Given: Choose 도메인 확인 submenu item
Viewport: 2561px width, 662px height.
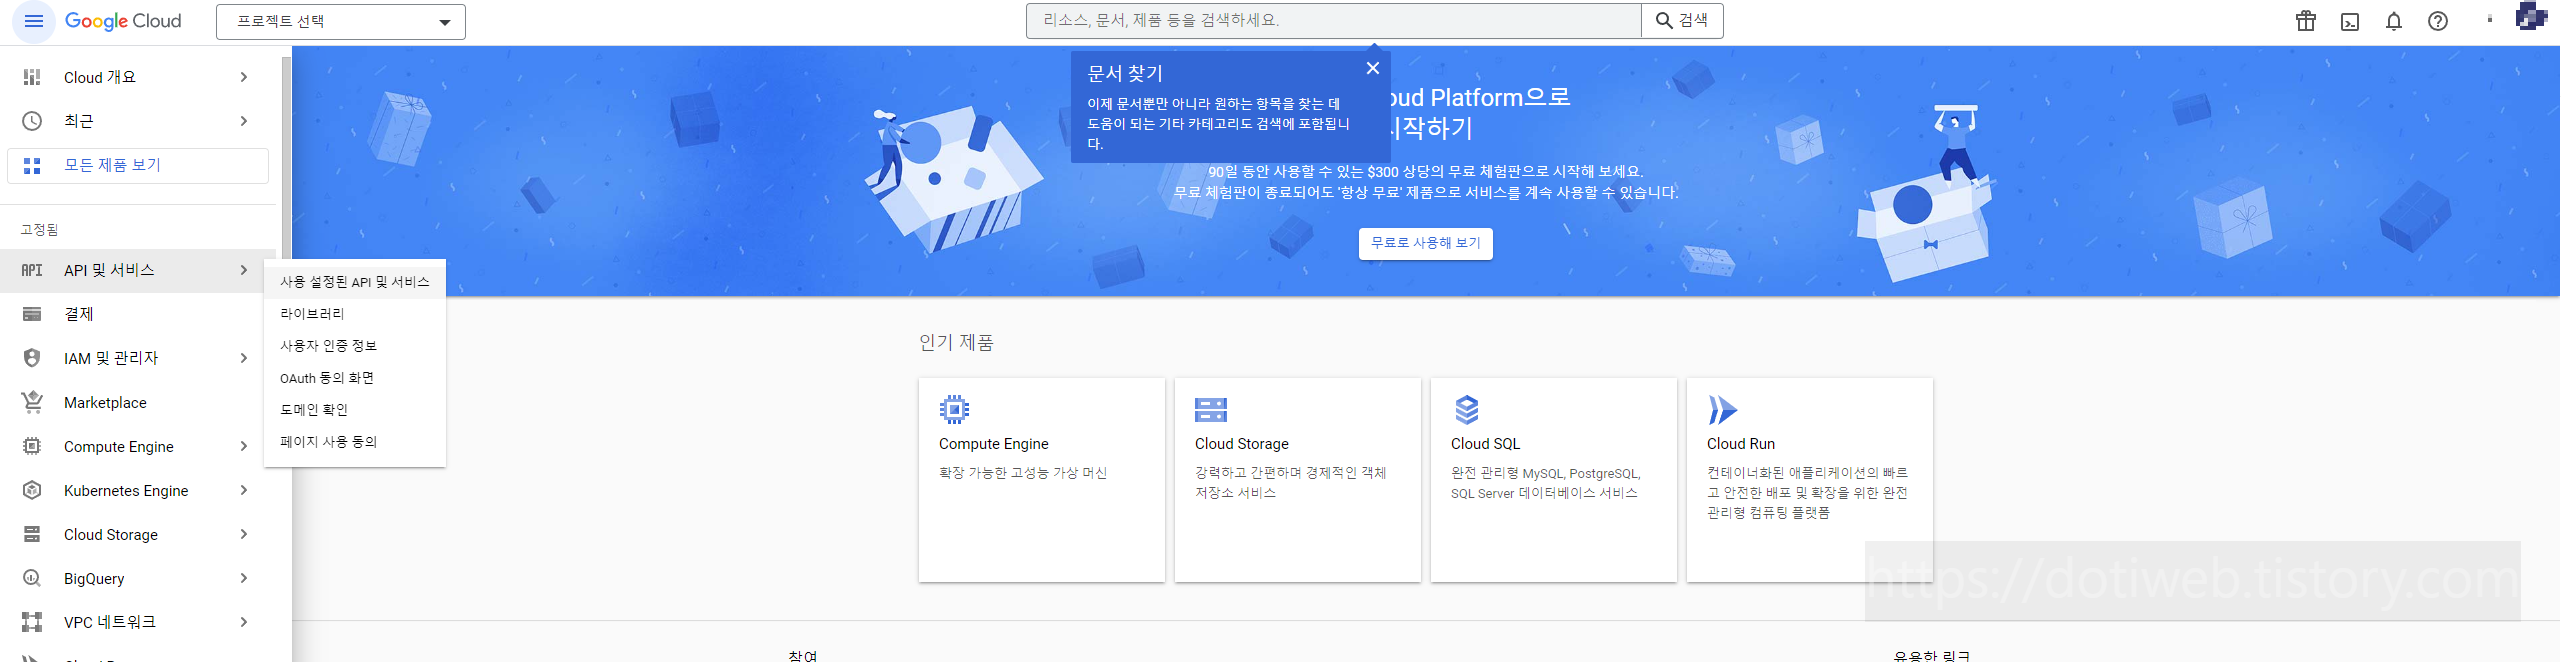Looking at the screenshot, I should 355,410.
